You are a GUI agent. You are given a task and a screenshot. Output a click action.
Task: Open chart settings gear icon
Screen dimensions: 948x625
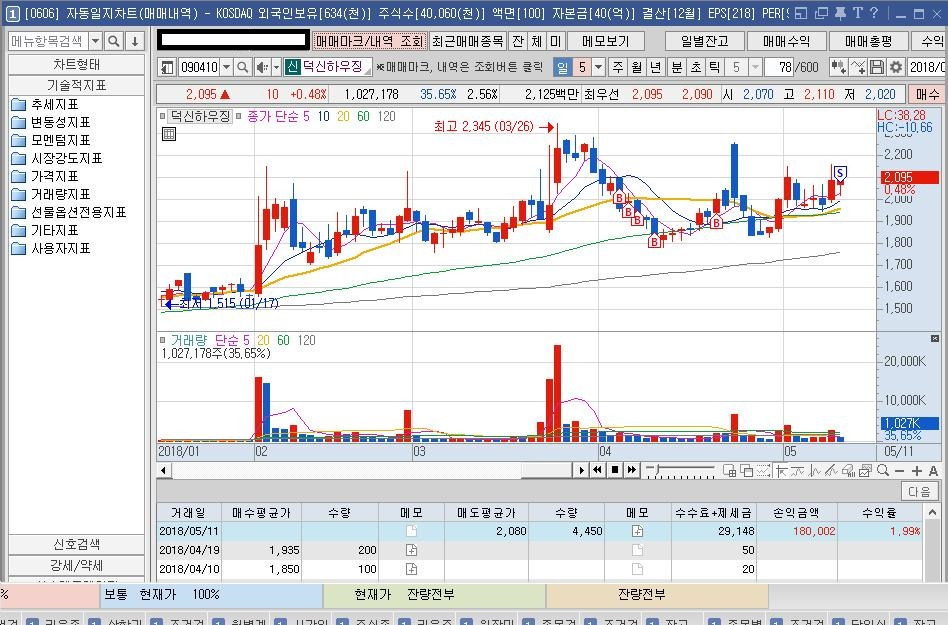[896, 67]
